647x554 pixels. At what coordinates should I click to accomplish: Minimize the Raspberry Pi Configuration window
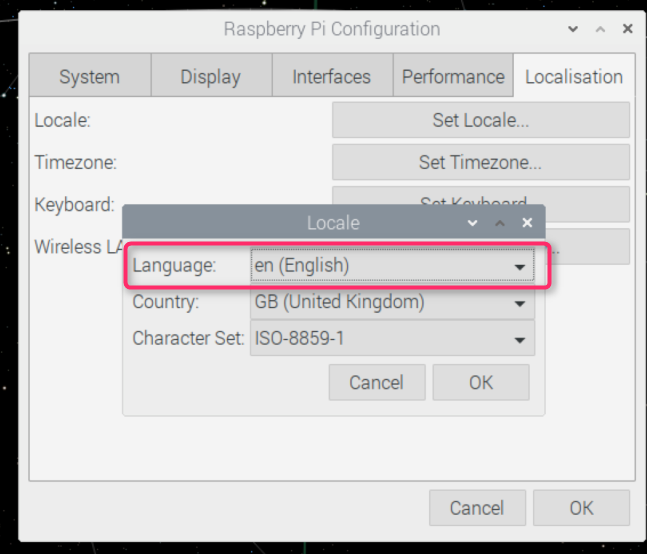pos(573,29)
